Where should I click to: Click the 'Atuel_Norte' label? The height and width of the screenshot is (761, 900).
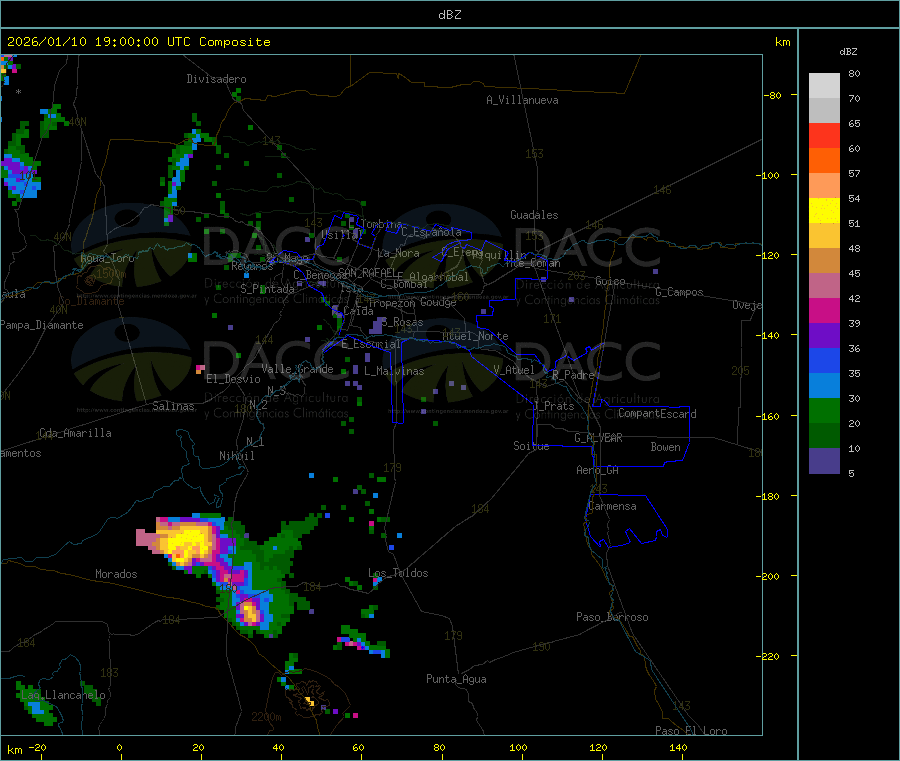[475, 336]
